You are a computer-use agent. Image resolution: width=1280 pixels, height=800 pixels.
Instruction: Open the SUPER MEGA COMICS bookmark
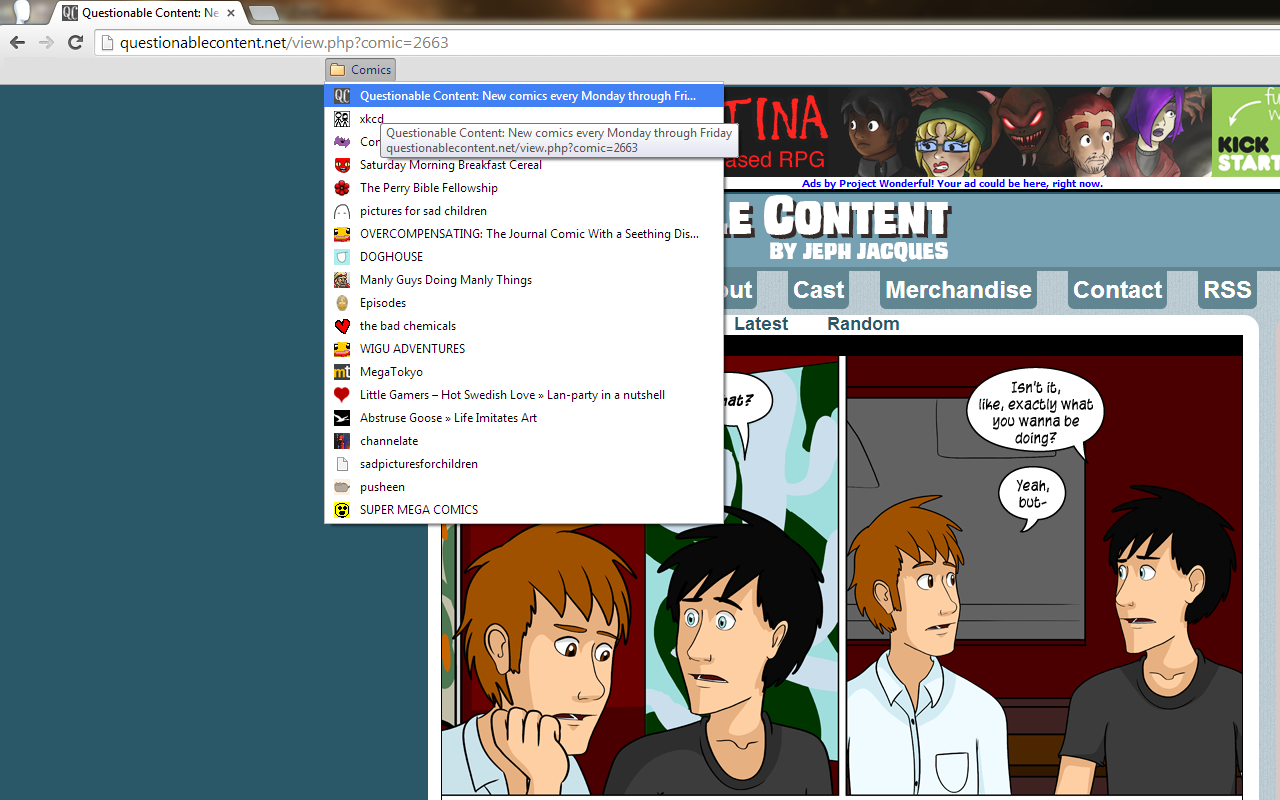418,509
